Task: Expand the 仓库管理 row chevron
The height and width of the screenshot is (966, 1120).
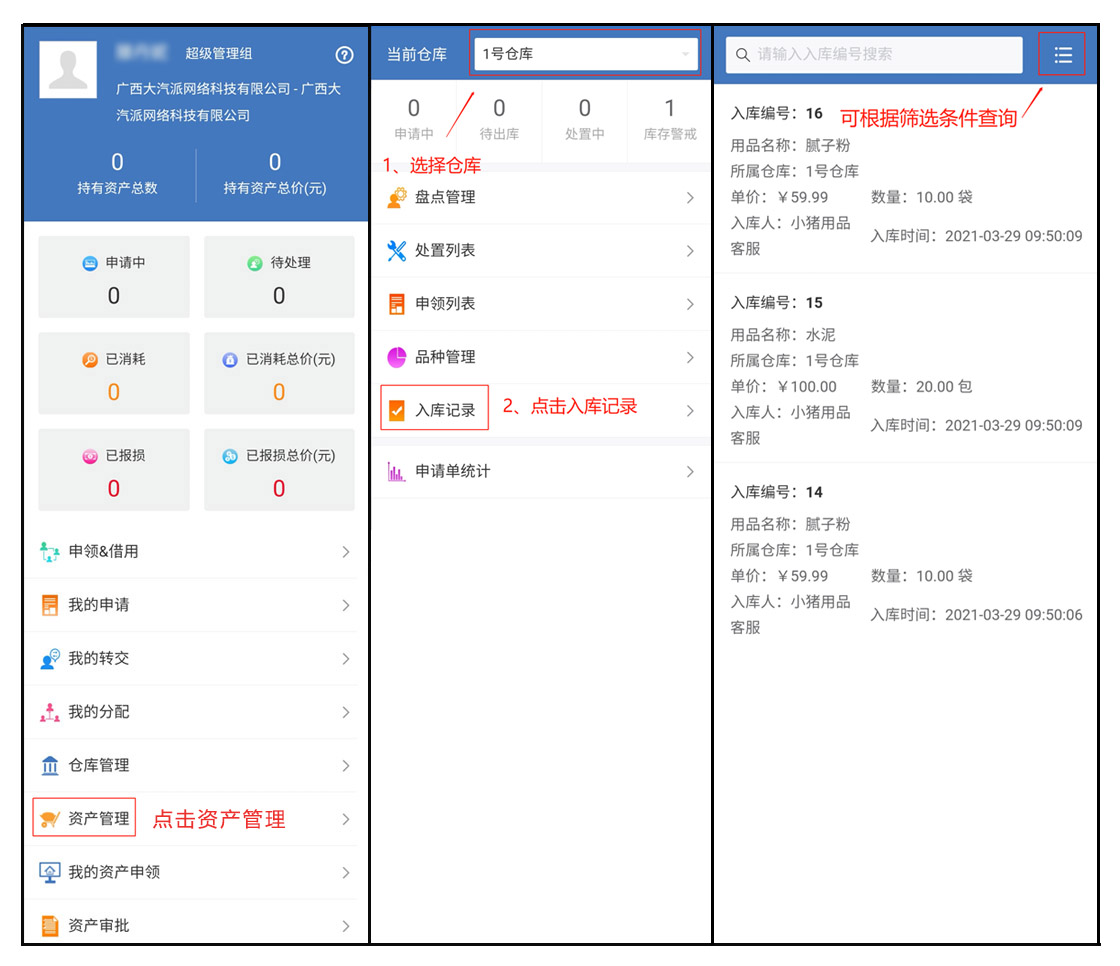Action: (x=346, y=765)
